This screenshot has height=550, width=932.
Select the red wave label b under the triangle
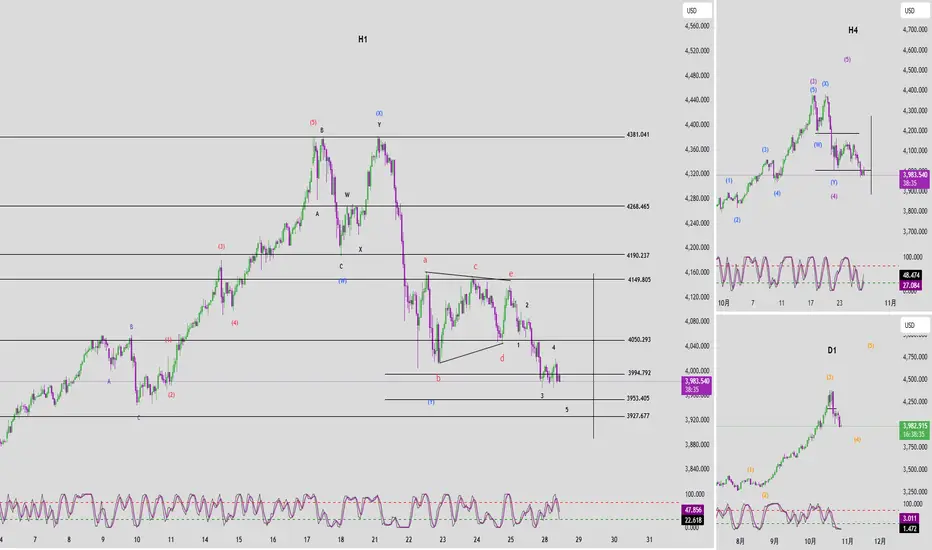coord(439,378)
